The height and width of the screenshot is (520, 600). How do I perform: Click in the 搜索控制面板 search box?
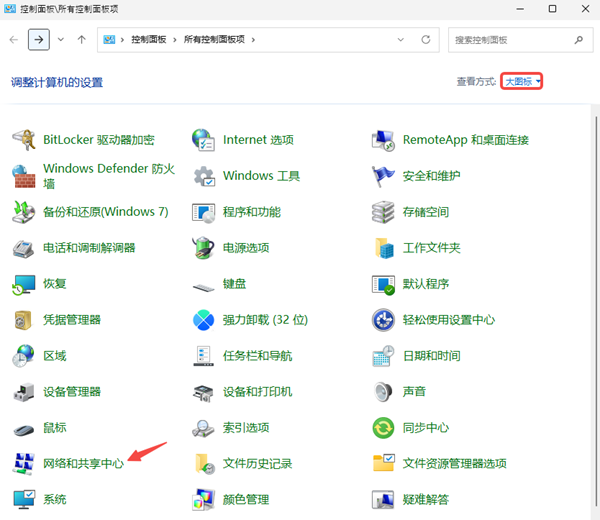point(520,40)
